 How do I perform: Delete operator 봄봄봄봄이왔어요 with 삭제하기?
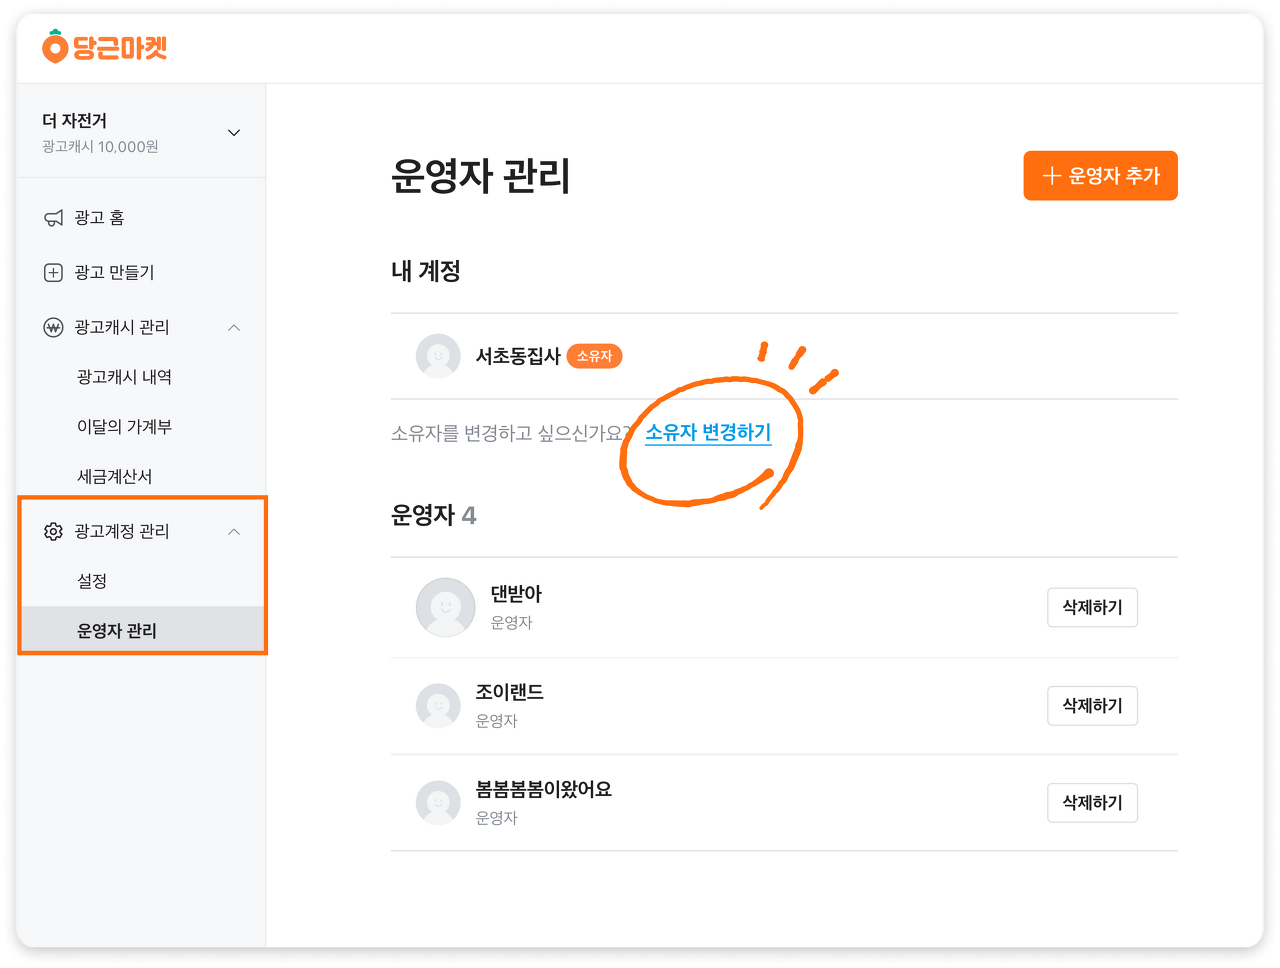click(x=1092, y=802)
